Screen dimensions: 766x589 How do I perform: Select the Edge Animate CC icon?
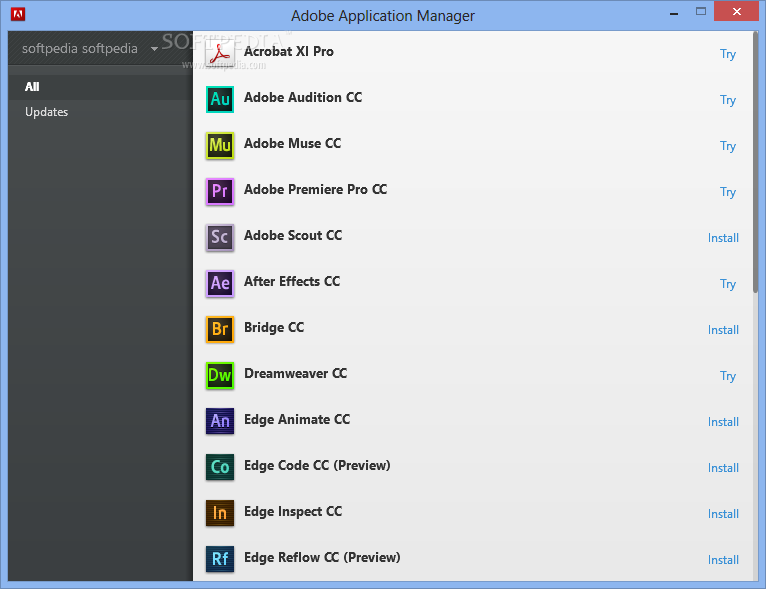coord(220,421)
